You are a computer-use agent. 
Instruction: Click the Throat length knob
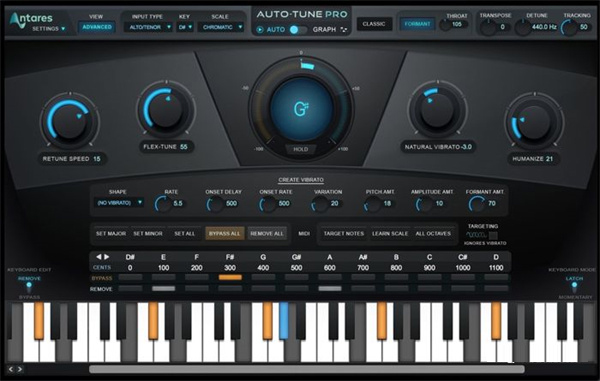445,25
